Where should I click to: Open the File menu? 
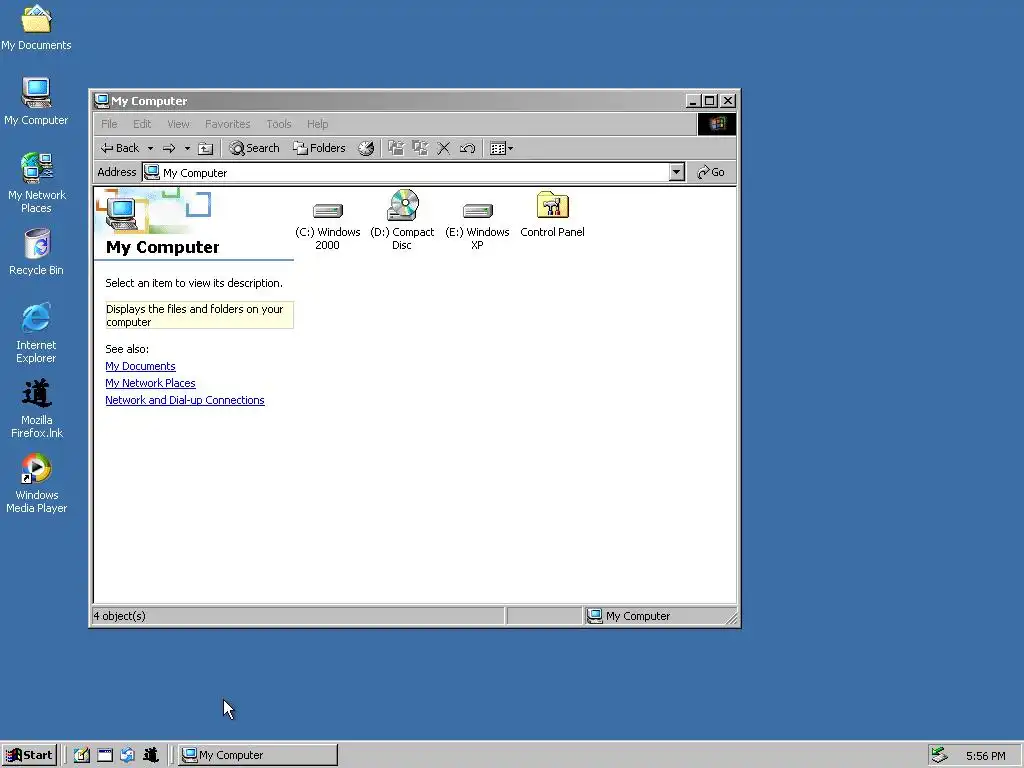tap(109, 124)
